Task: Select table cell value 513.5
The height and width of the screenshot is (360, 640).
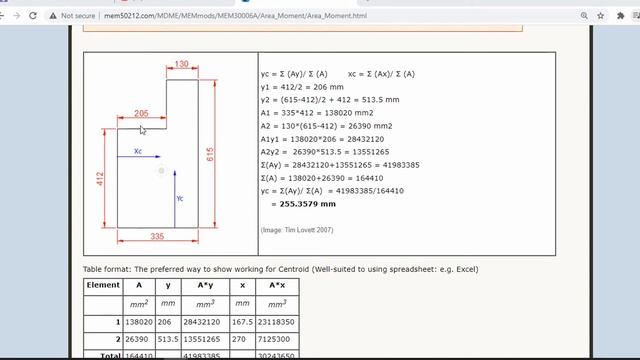Action: [168, 339]
